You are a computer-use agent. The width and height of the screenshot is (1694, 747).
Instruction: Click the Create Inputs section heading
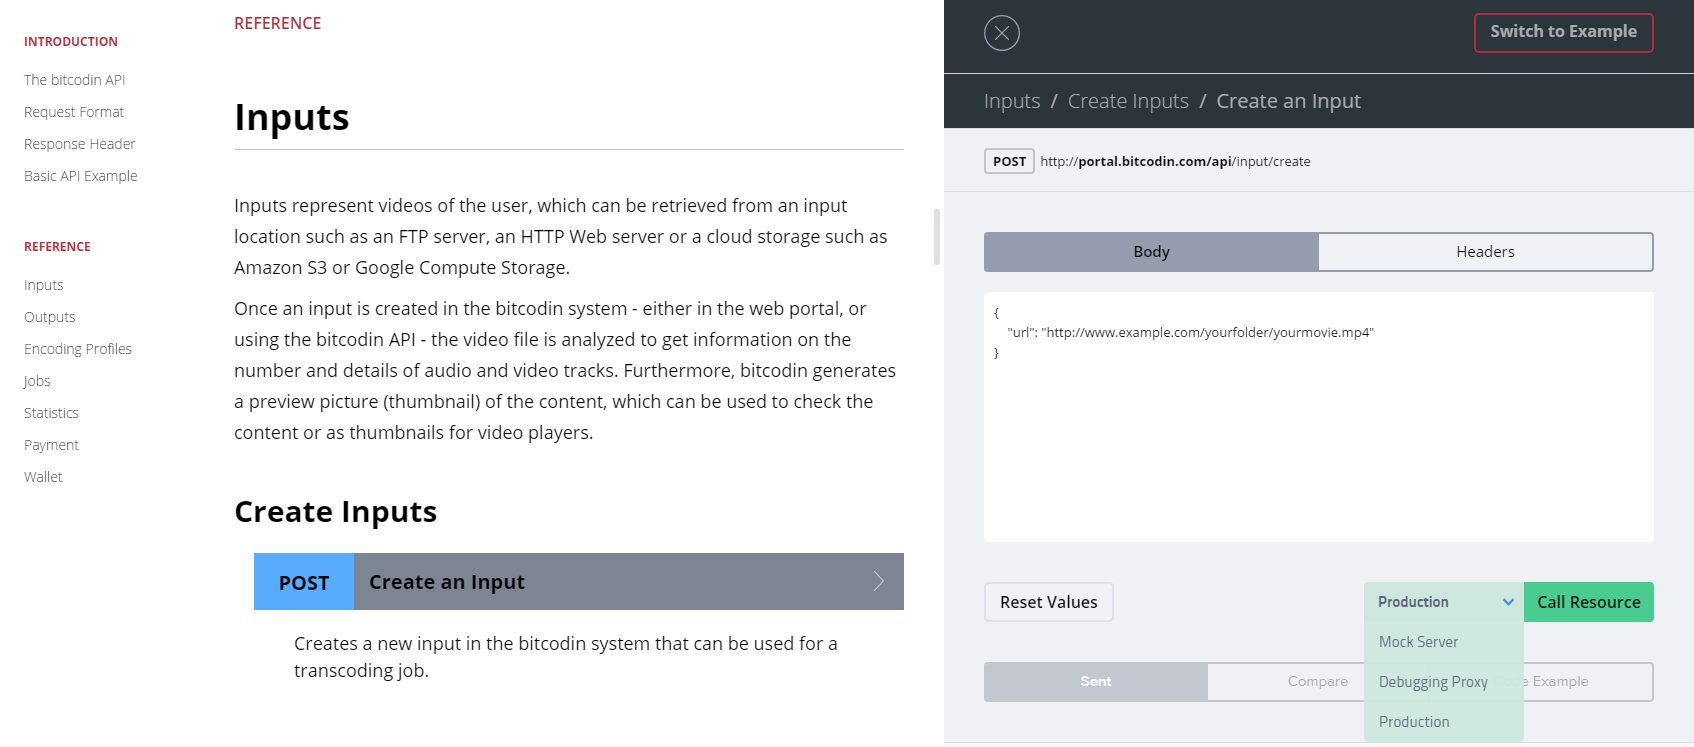(x=336, y=512)
